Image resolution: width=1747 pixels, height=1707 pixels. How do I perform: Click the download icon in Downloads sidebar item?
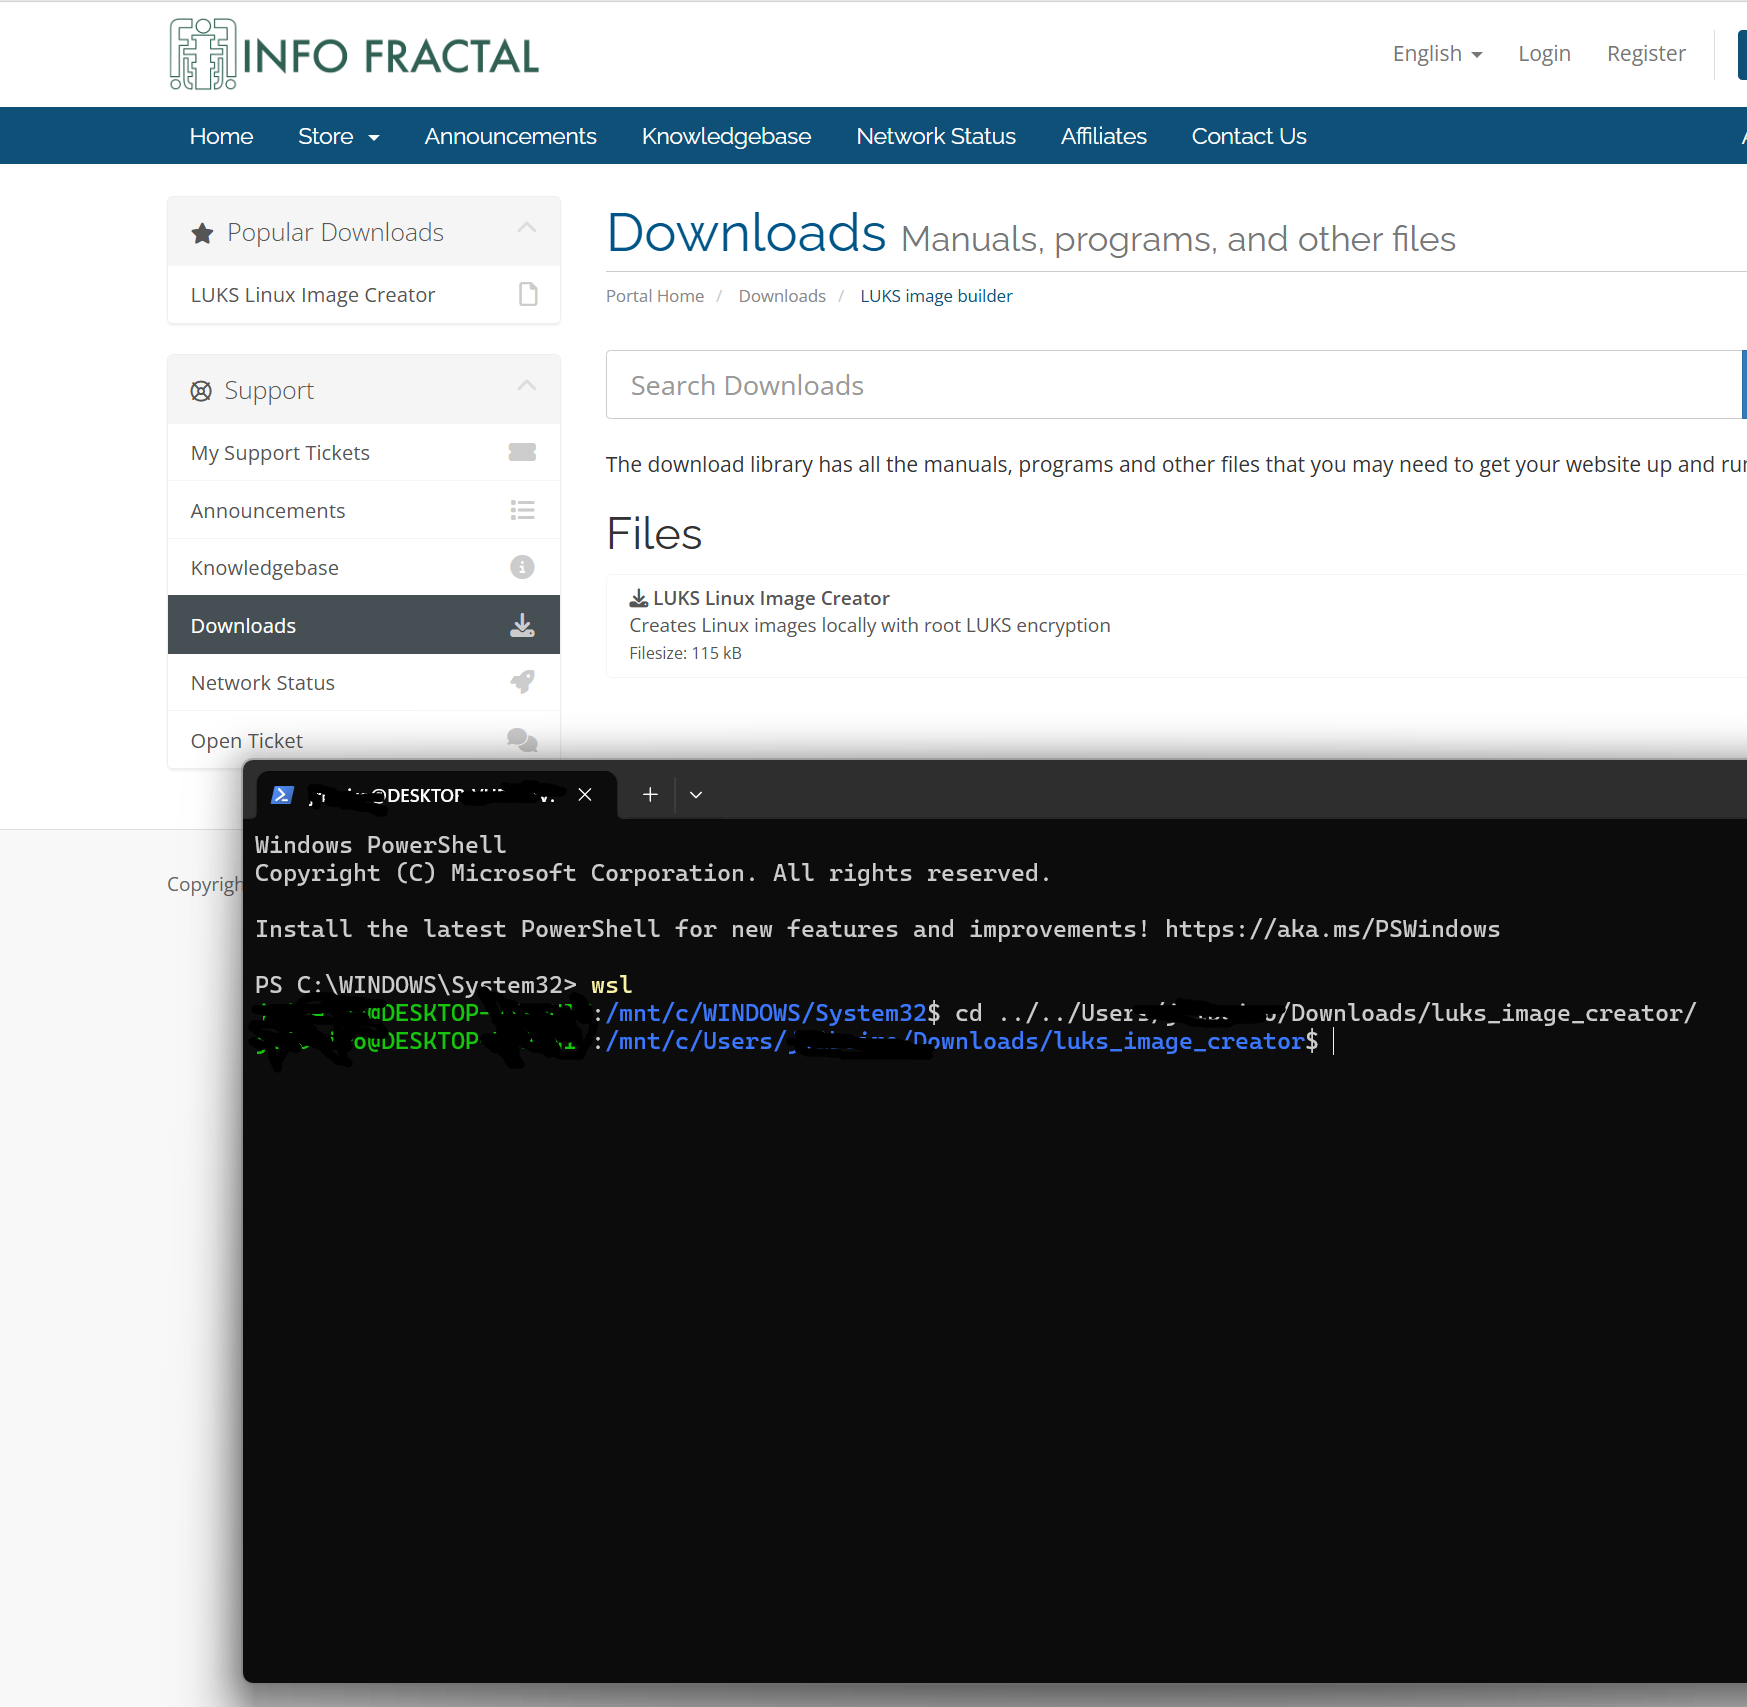(x=522, y=626)
